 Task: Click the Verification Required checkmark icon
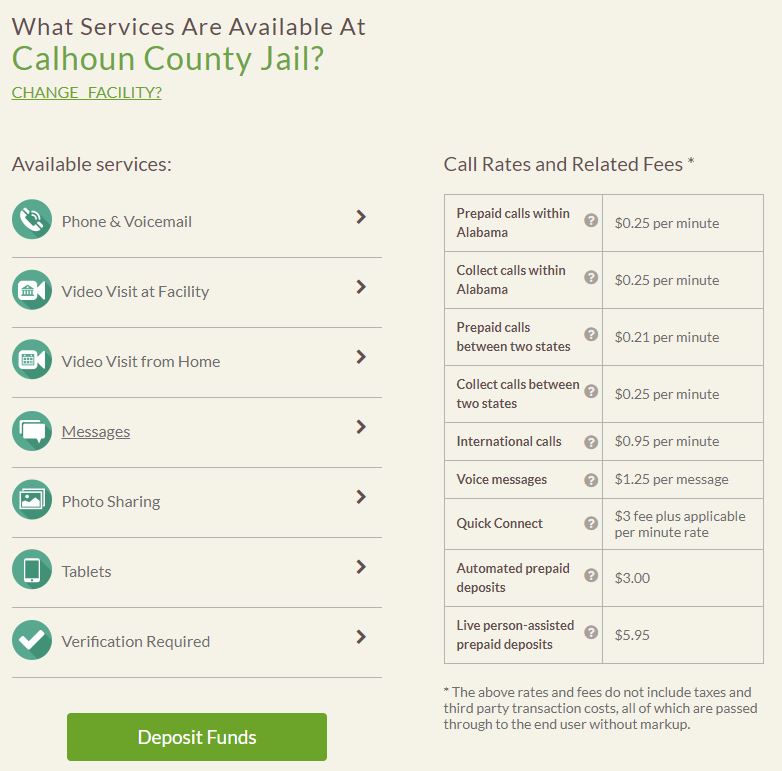[x=32, y=640]
